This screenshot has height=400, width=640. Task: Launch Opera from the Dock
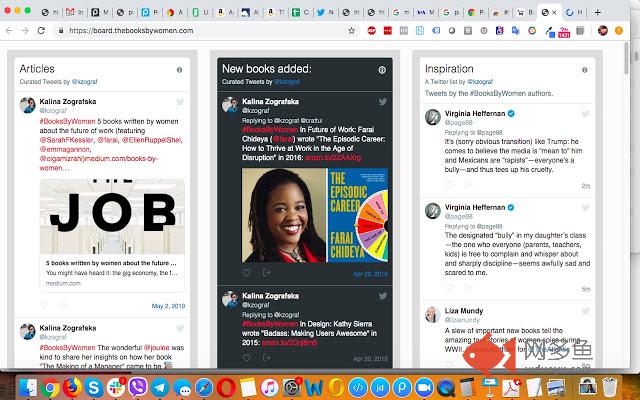click(x=226, y=388)
